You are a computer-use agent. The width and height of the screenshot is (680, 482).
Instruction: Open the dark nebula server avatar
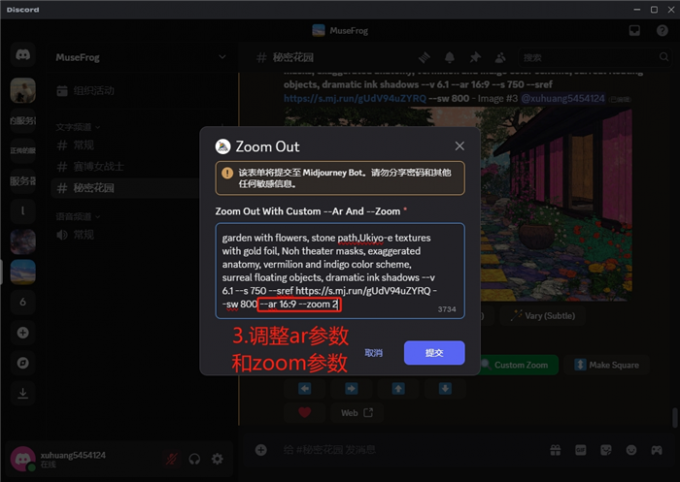pyautogui.click(x=23, y=241)
